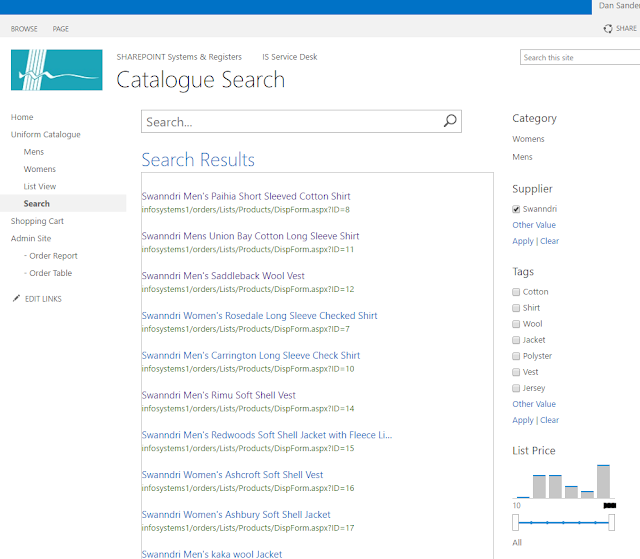Open Uniform Catalogue in left navigation
This screenshot has height=559, width=640.
46,135
